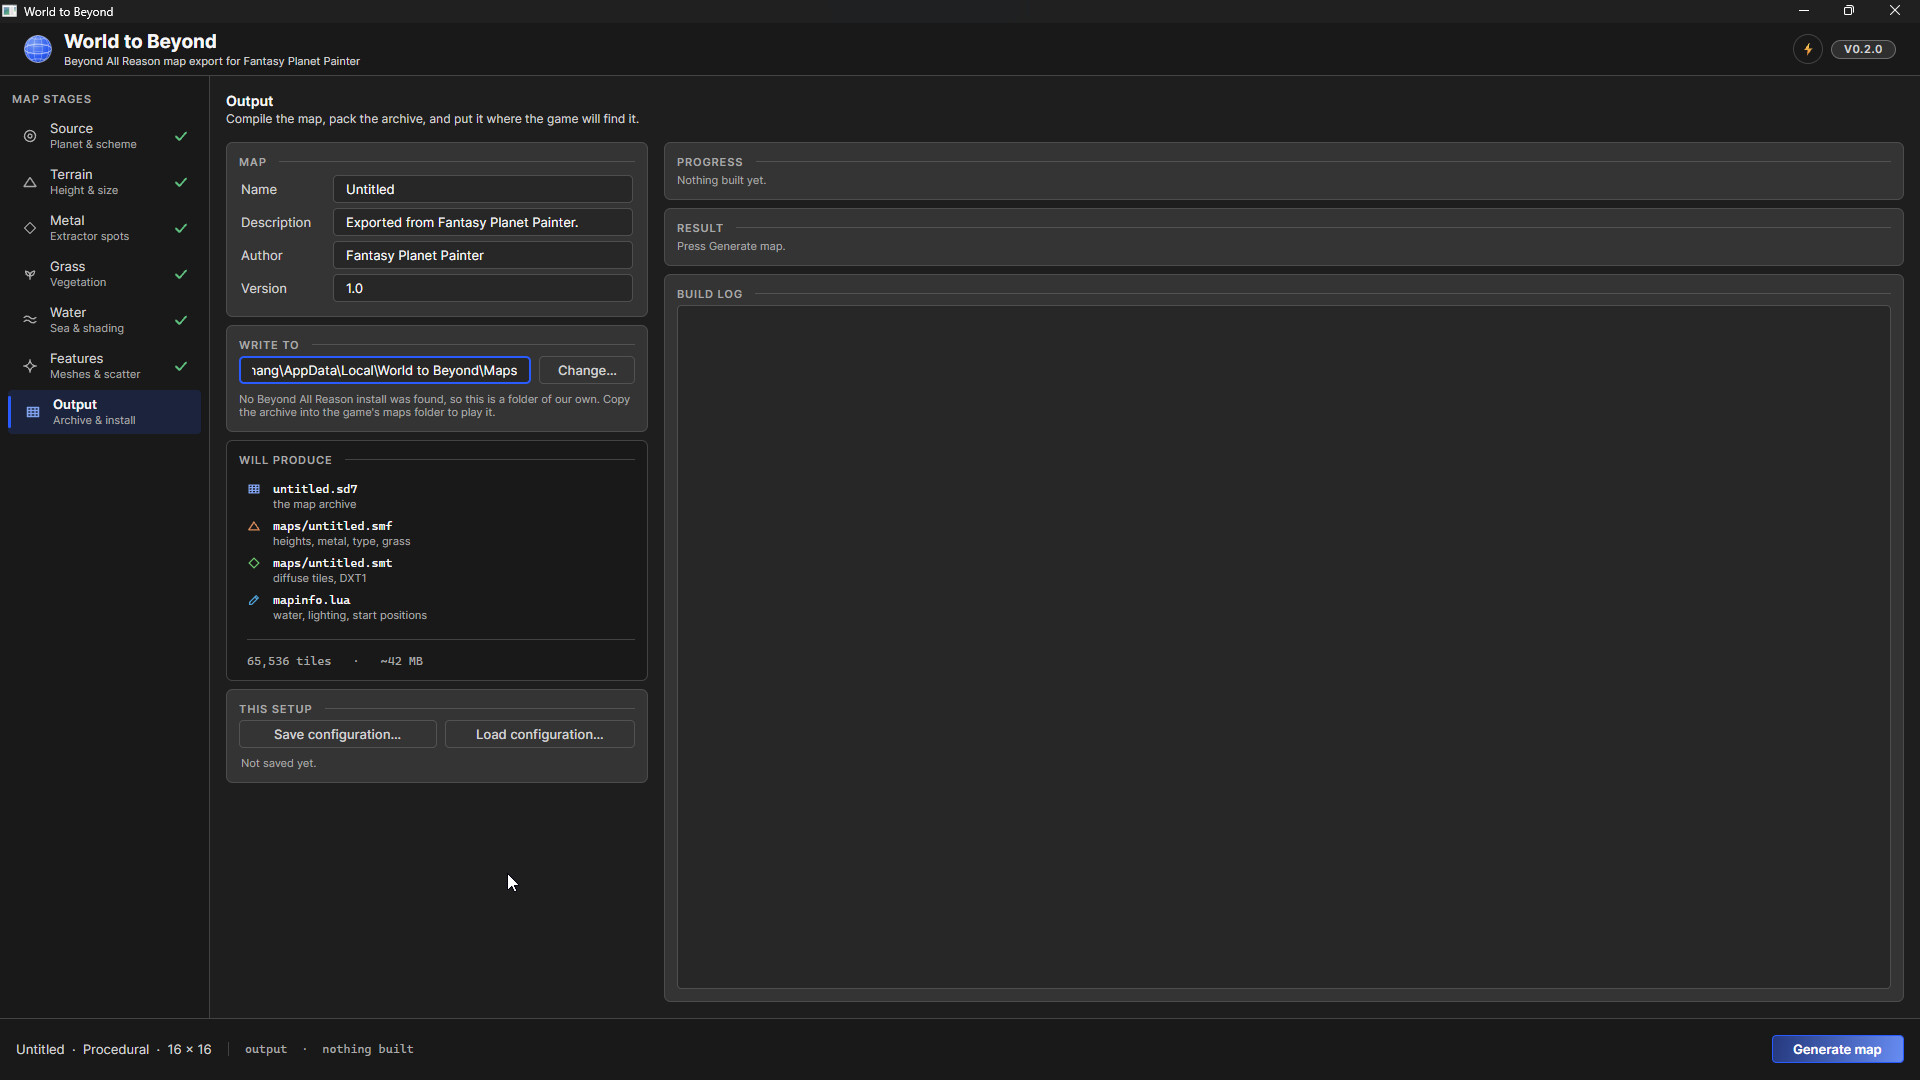Click the World to Beyond globe logo

pos(38,49)
